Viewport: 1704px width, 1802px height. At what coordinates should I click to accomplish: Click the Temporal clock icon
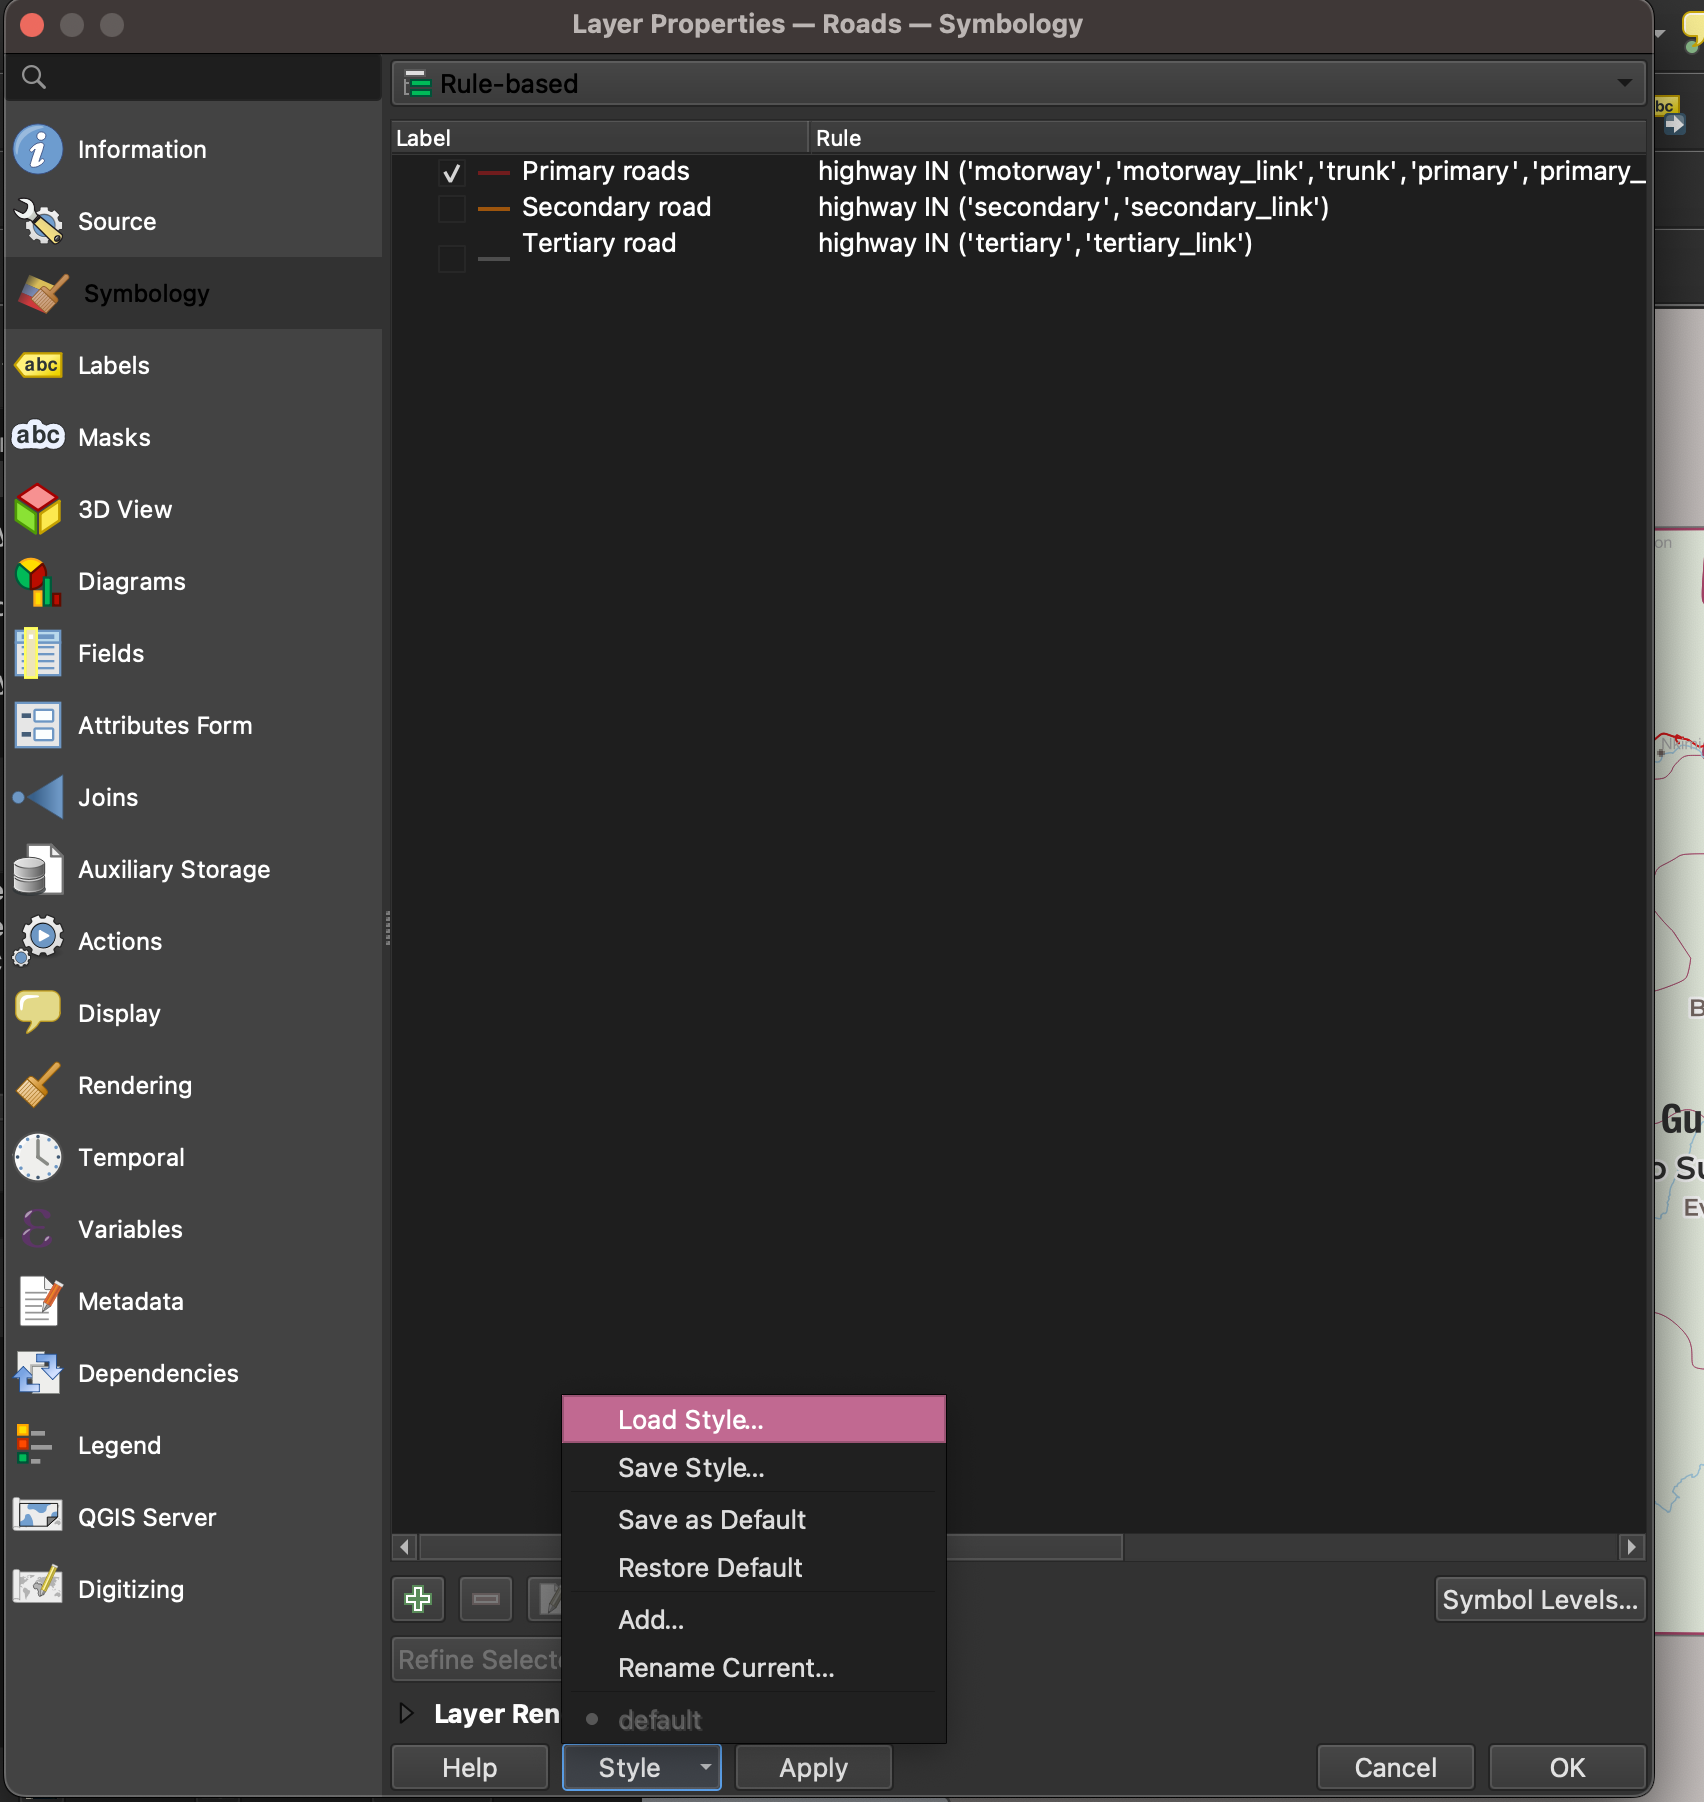coord(38,1158)
